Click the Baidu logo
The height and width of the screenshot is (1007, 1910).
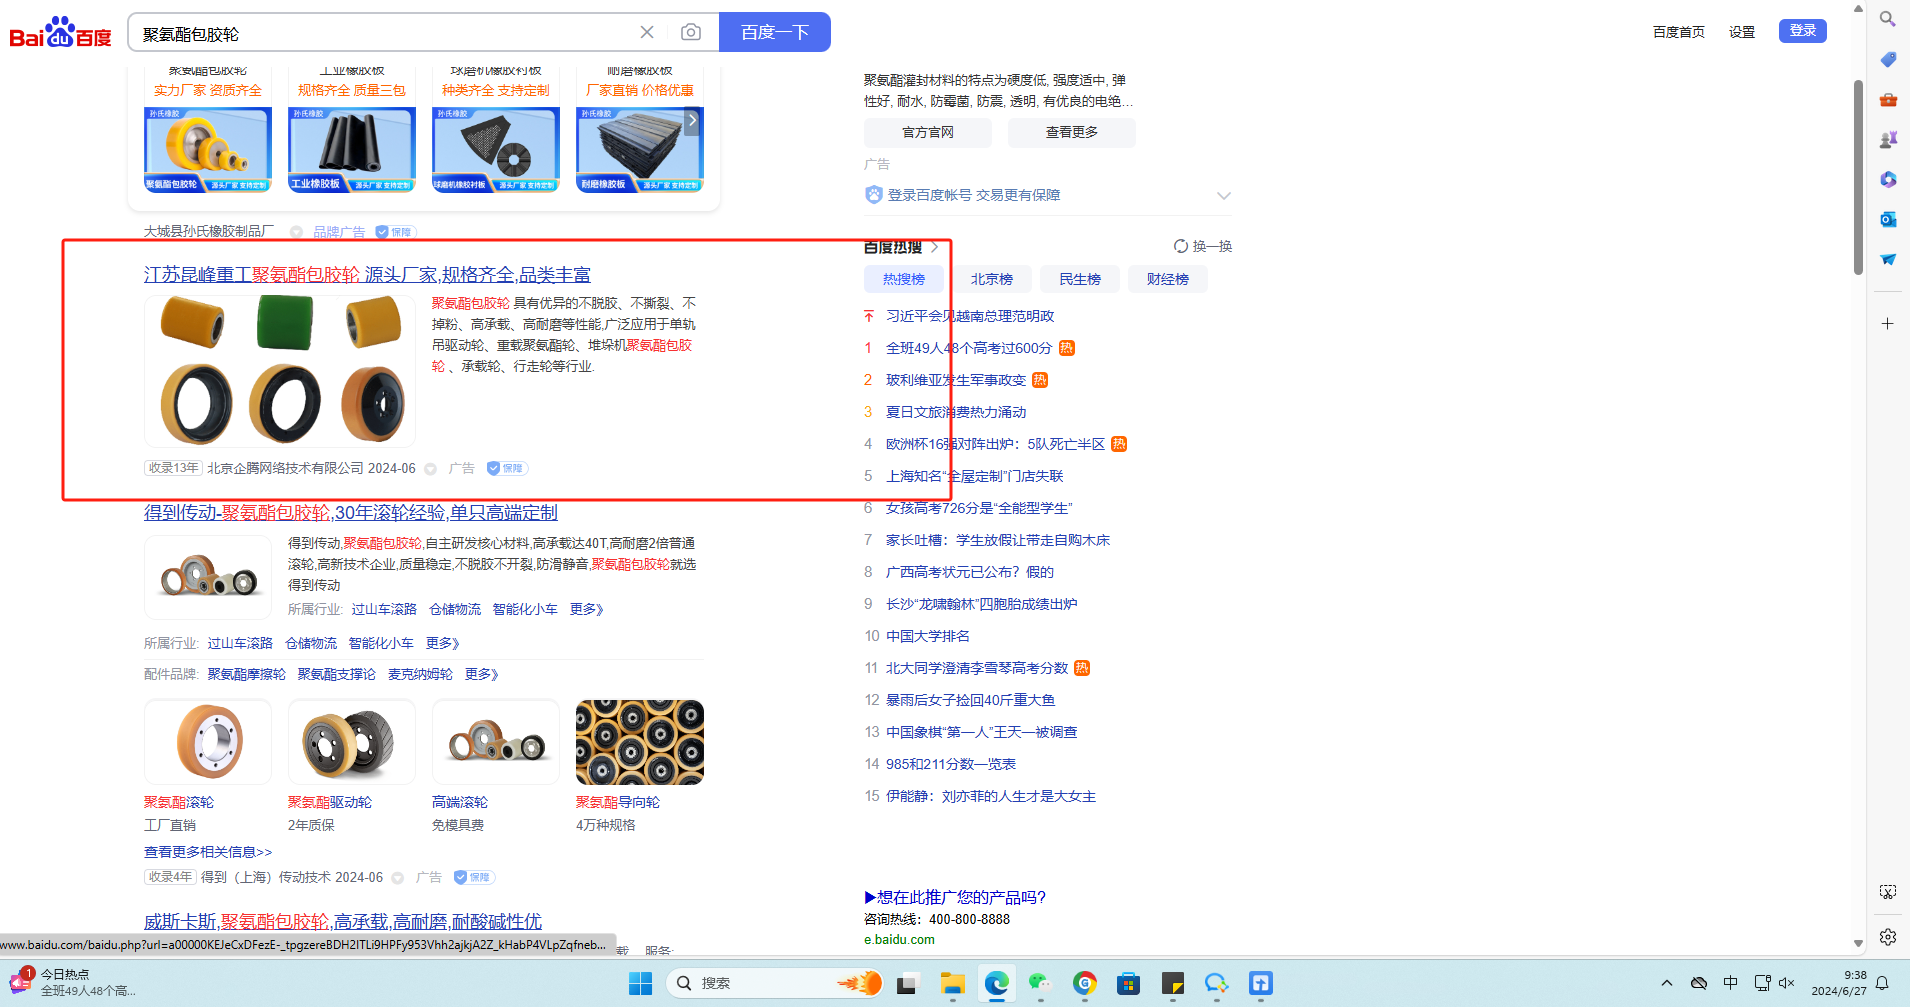60,33
